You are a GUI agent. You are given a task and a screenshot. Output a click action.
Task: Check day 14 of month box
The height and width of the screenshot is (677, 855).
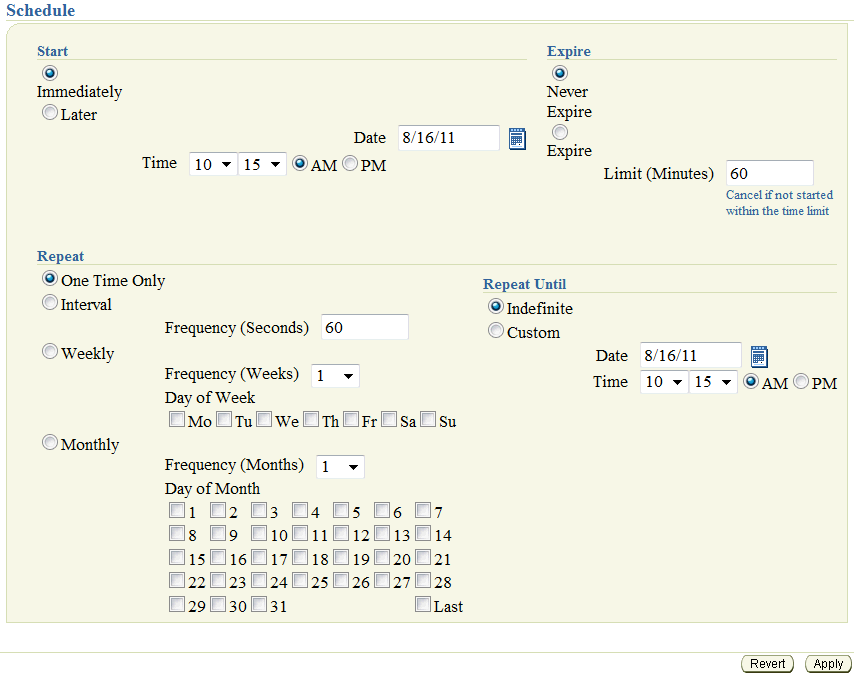click(423, 533)
